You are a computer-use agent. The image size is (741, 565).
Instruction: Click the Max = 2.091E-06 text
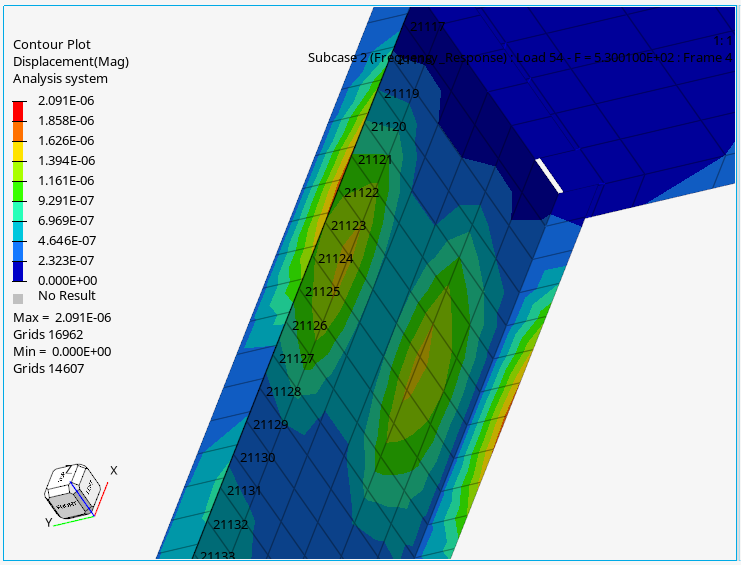[x=62, y=317]
